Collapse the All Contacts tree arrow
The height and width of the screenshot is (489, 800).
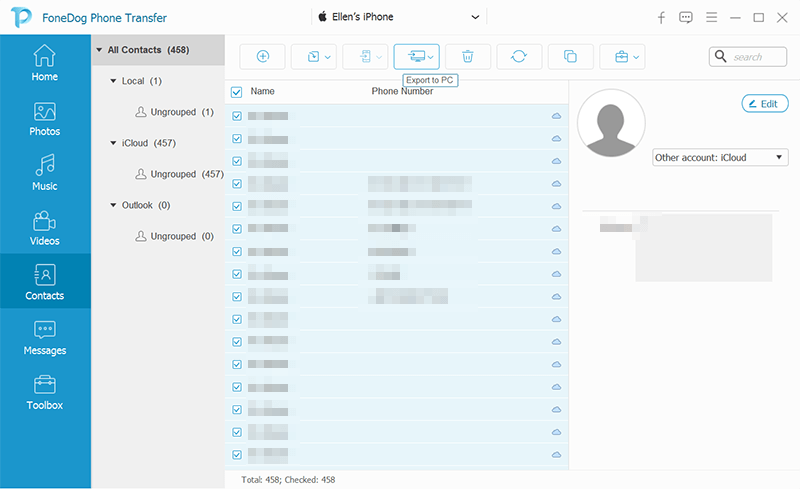99,50
